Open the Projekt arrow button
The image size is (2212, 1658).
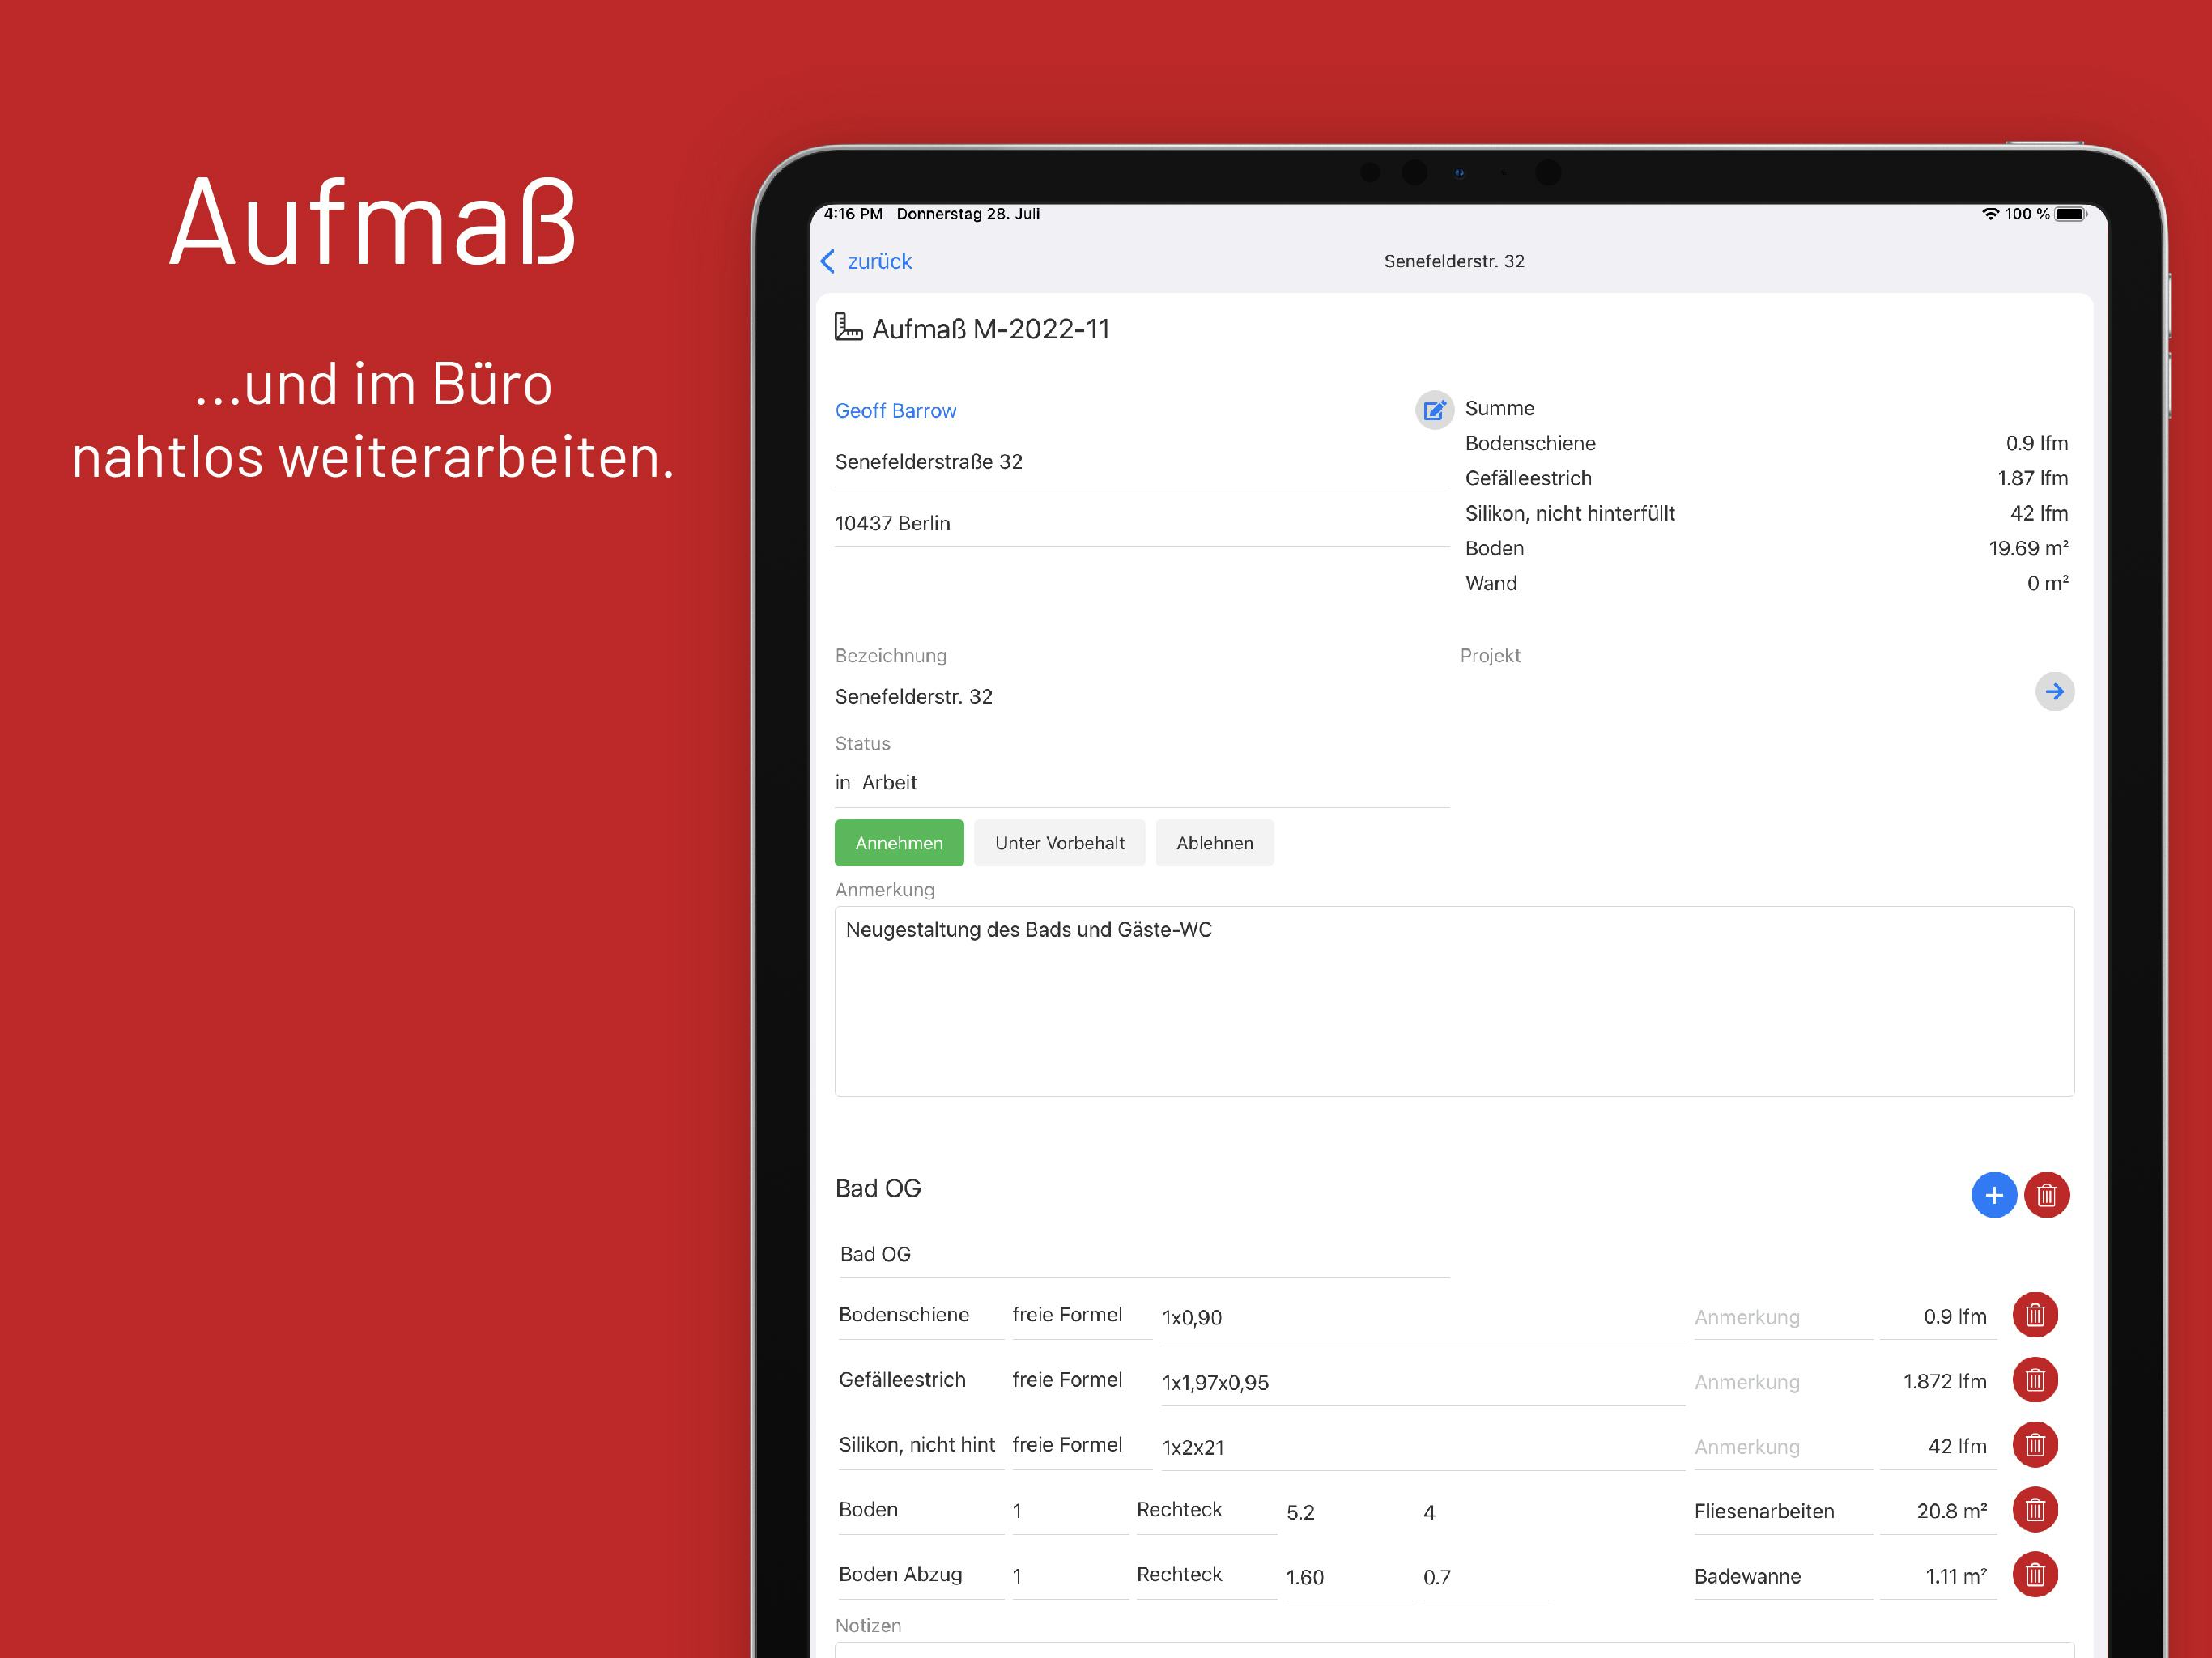pyautogui.click(x=2054, y=692)
